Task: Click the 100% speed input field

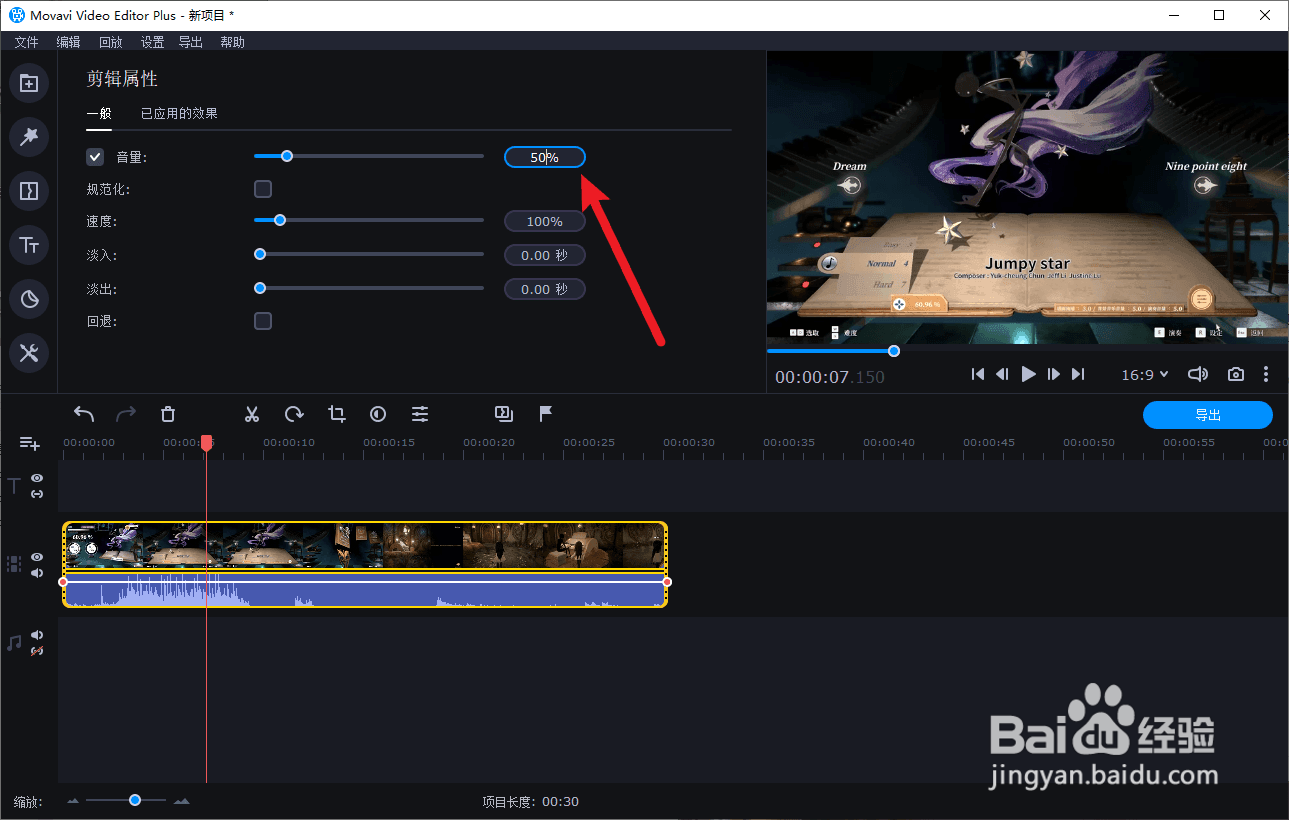Action: (x=545, y=221)
